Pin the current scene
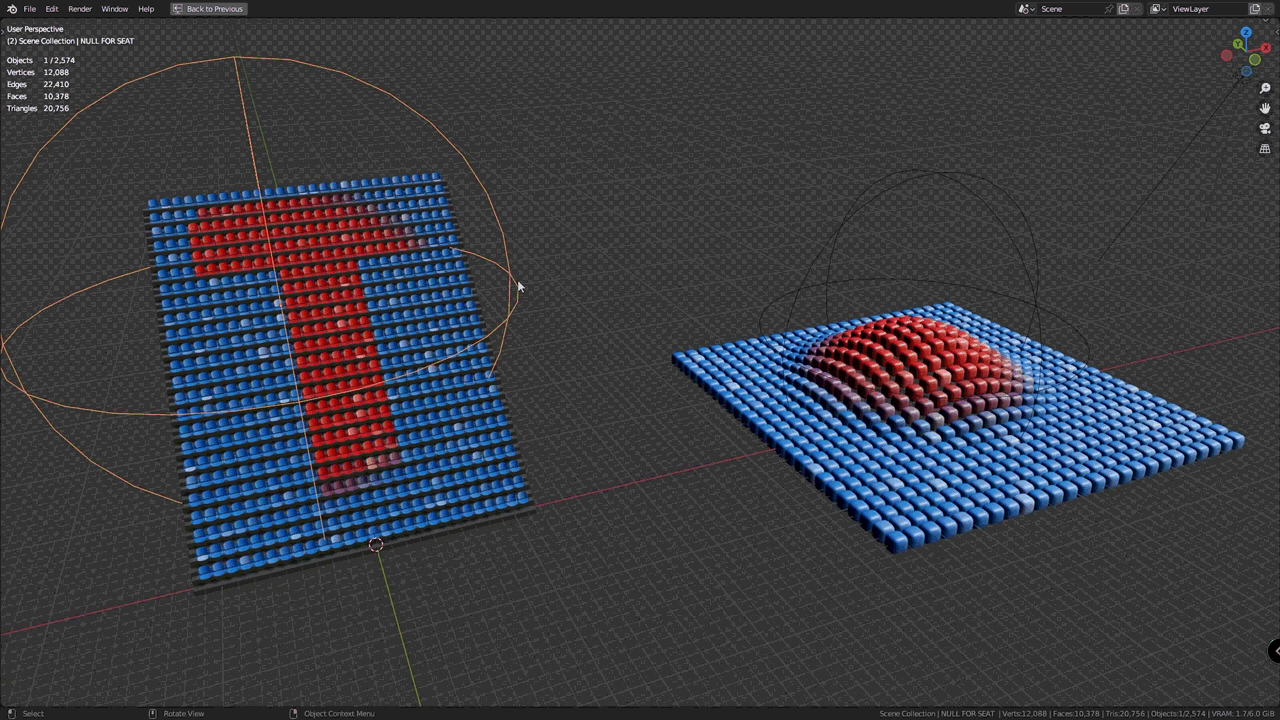The image size is (1280, 720). coord(1108,9)
